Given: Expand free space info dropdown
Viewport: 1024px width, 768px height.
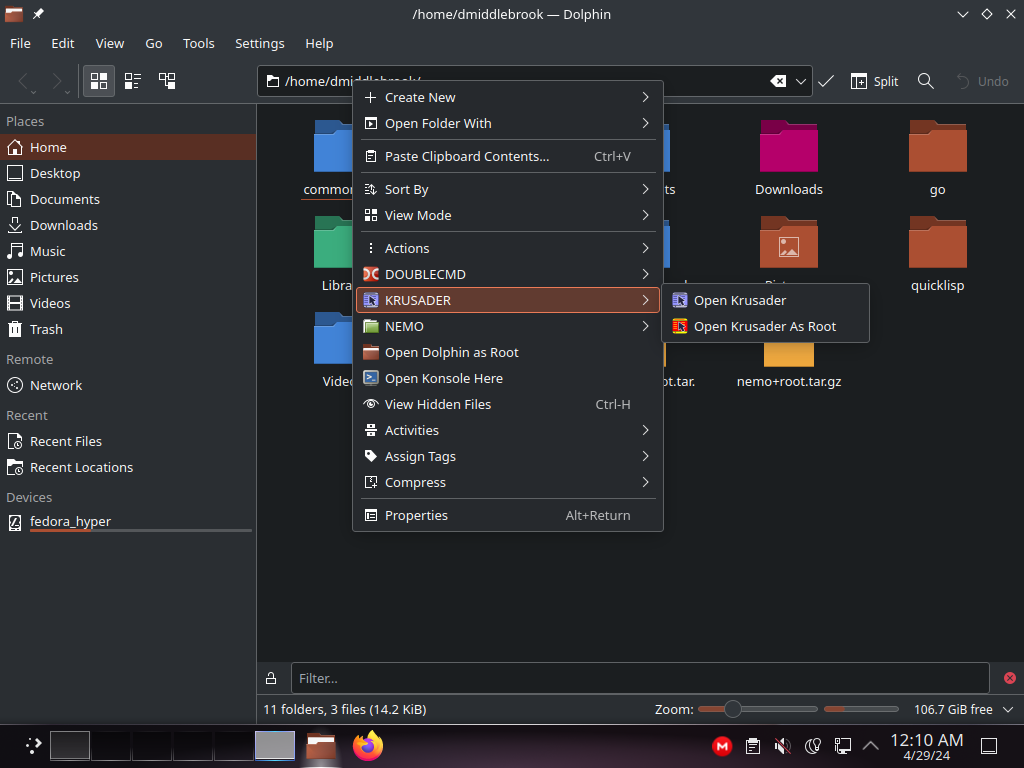Looking at the screenshot, I should pyautogui.click(x=1008, y=709).
